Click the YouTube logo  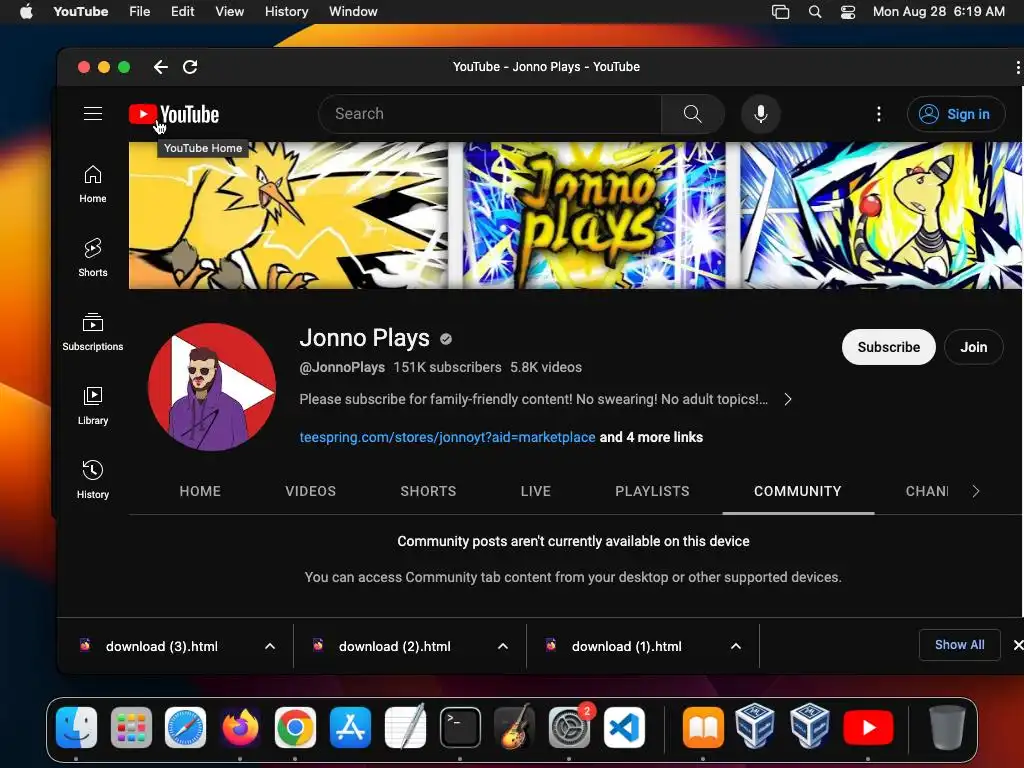tap(174, 114)
